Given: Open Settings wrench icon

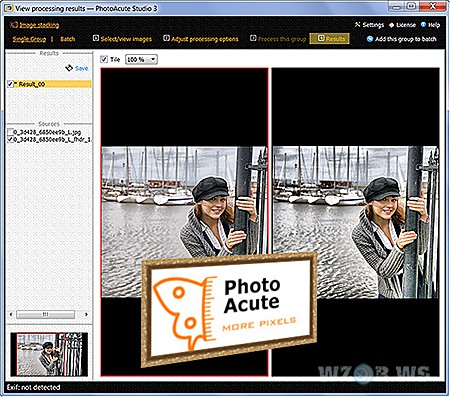Looking at the screenshot, I should 358,25.
